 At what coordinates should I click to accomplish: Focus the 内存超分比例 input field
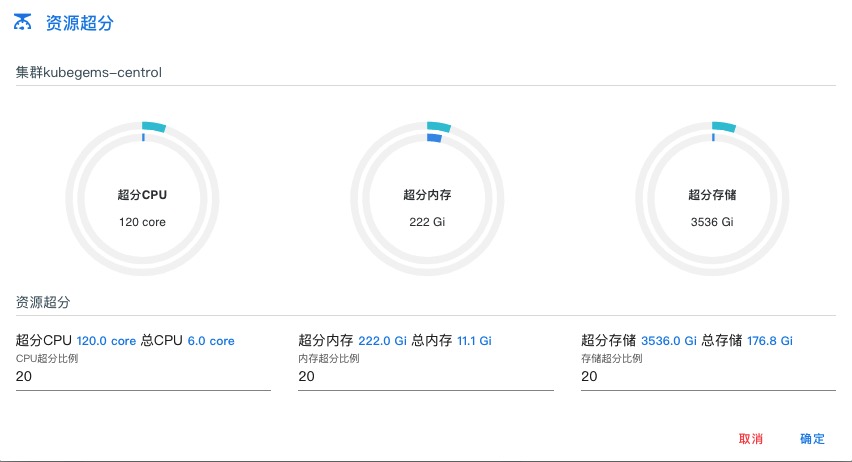click(x=425, y=376)
